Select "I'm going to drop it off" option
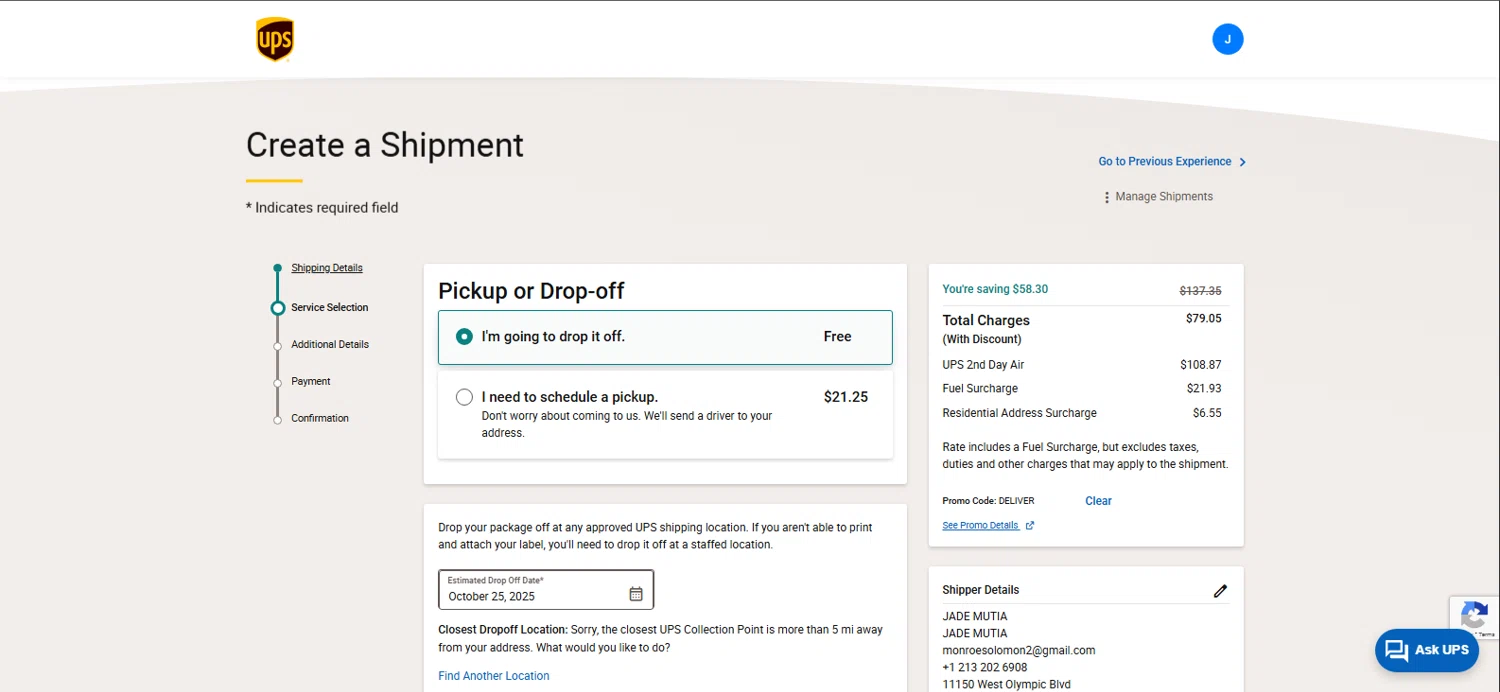 [464, 337]
